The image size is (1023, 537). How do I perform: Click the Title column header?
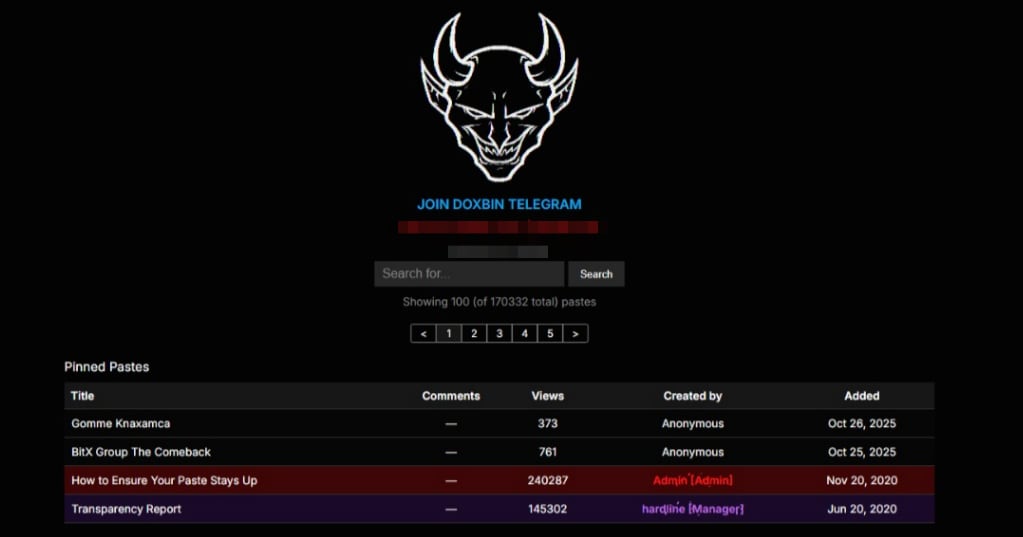click(82, 396)
